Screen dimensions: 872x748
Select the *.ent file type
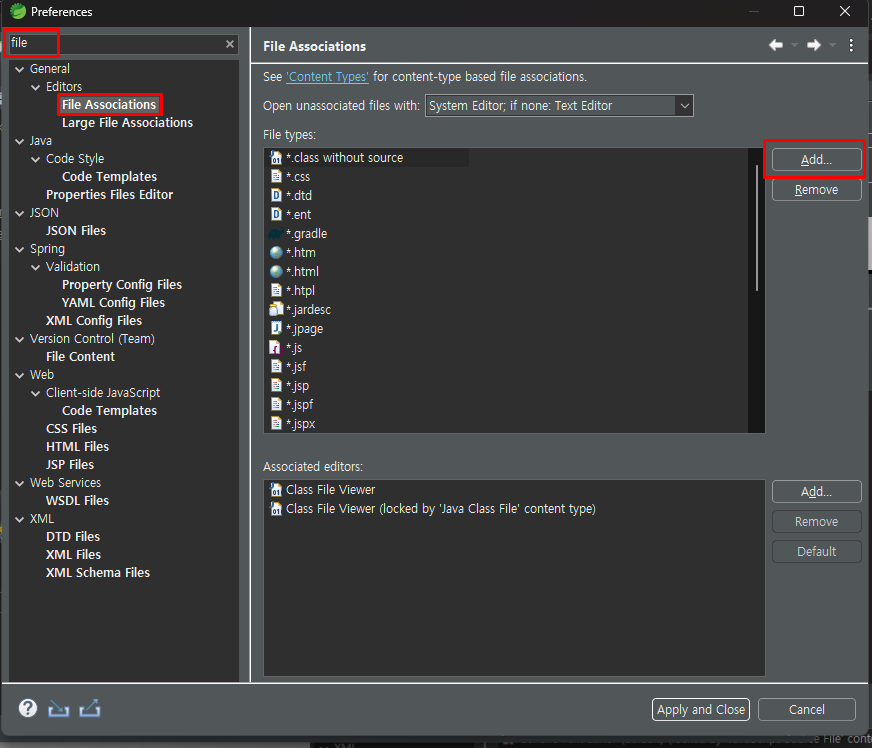290,215
